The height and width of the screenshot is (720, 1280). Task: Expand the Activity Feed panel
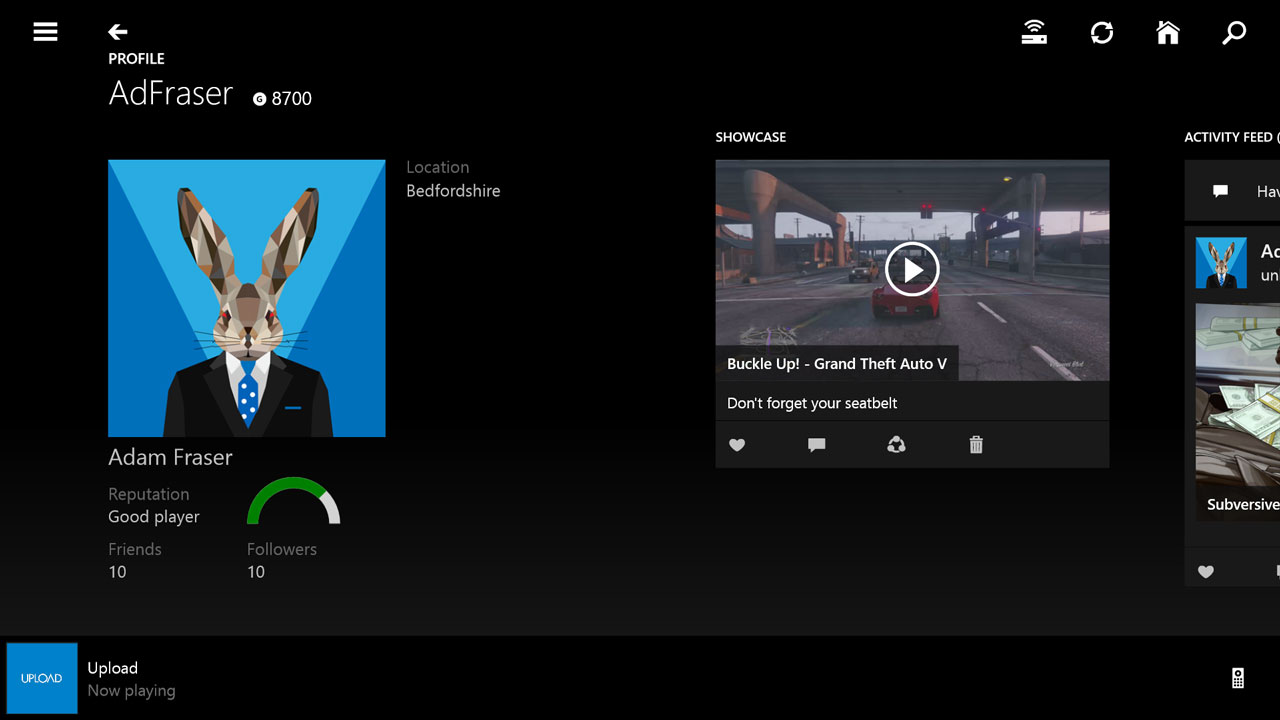click(1228, 137)
